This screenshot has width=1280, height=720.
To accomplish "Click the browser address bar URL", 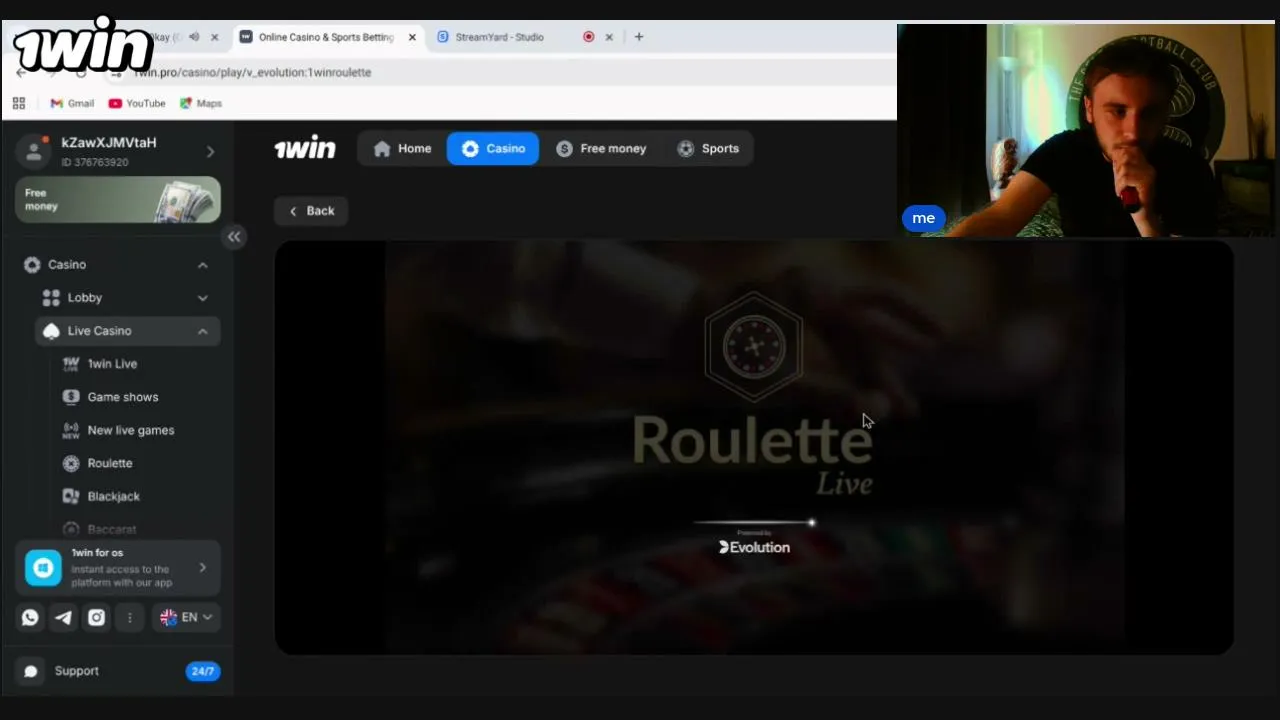I will (253, 72).
